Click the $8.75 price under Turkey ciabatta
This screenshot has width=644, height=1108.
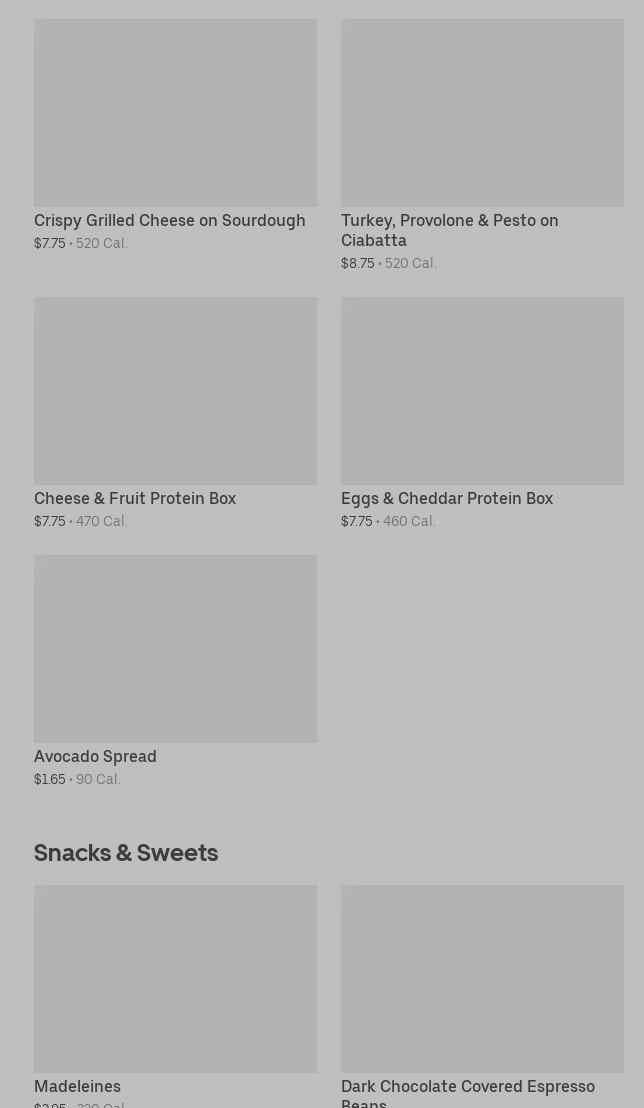point(357,263)
